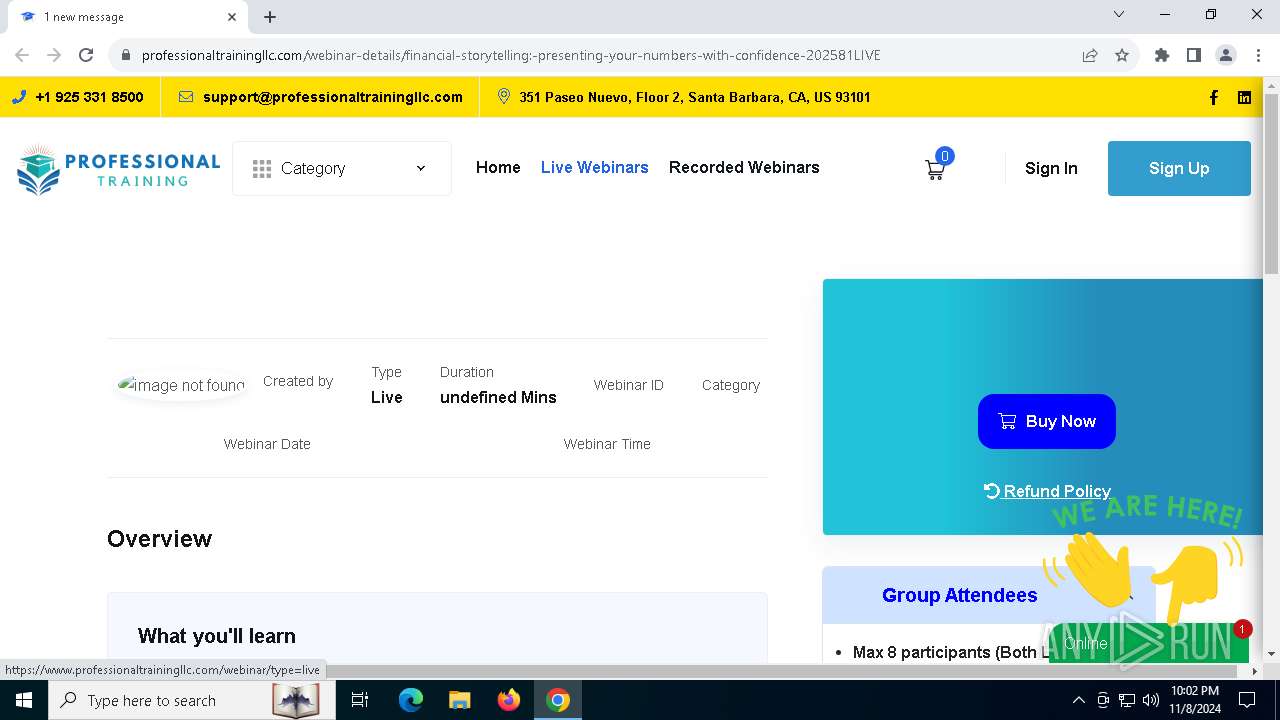The height and width of the screenshot is (720, 1280).
Task: Click the Sign Up button
Action: click(1179, 168)
